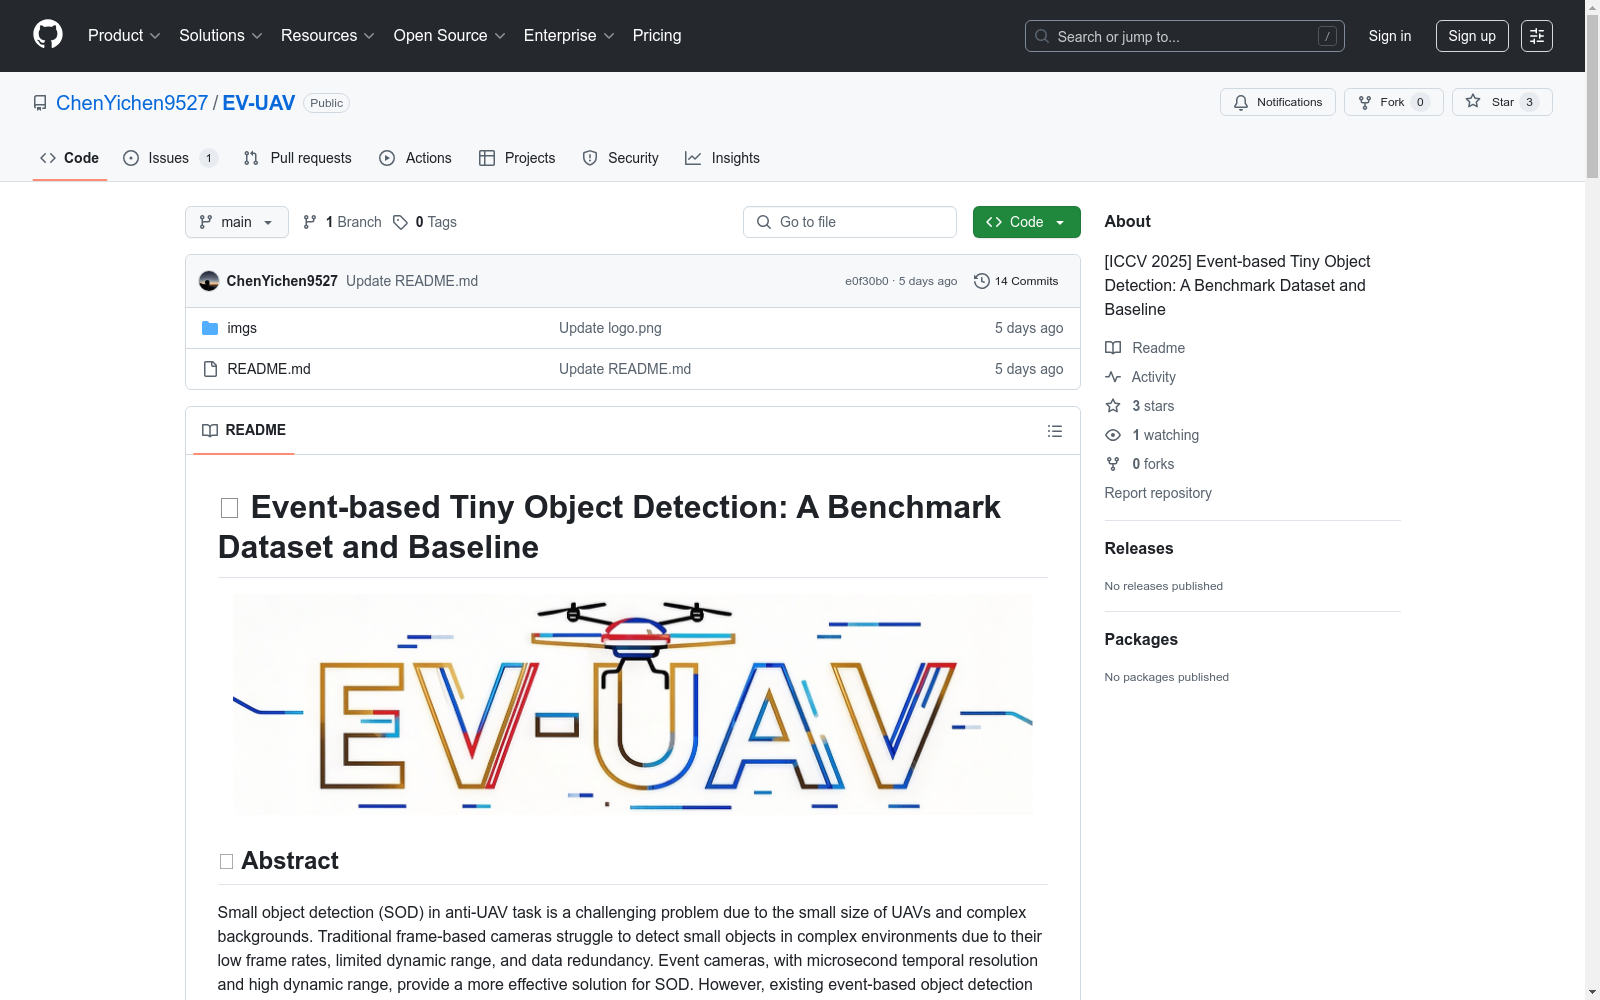Switch to the Issues tab
1600x1000 pixels.
point(167,158)
